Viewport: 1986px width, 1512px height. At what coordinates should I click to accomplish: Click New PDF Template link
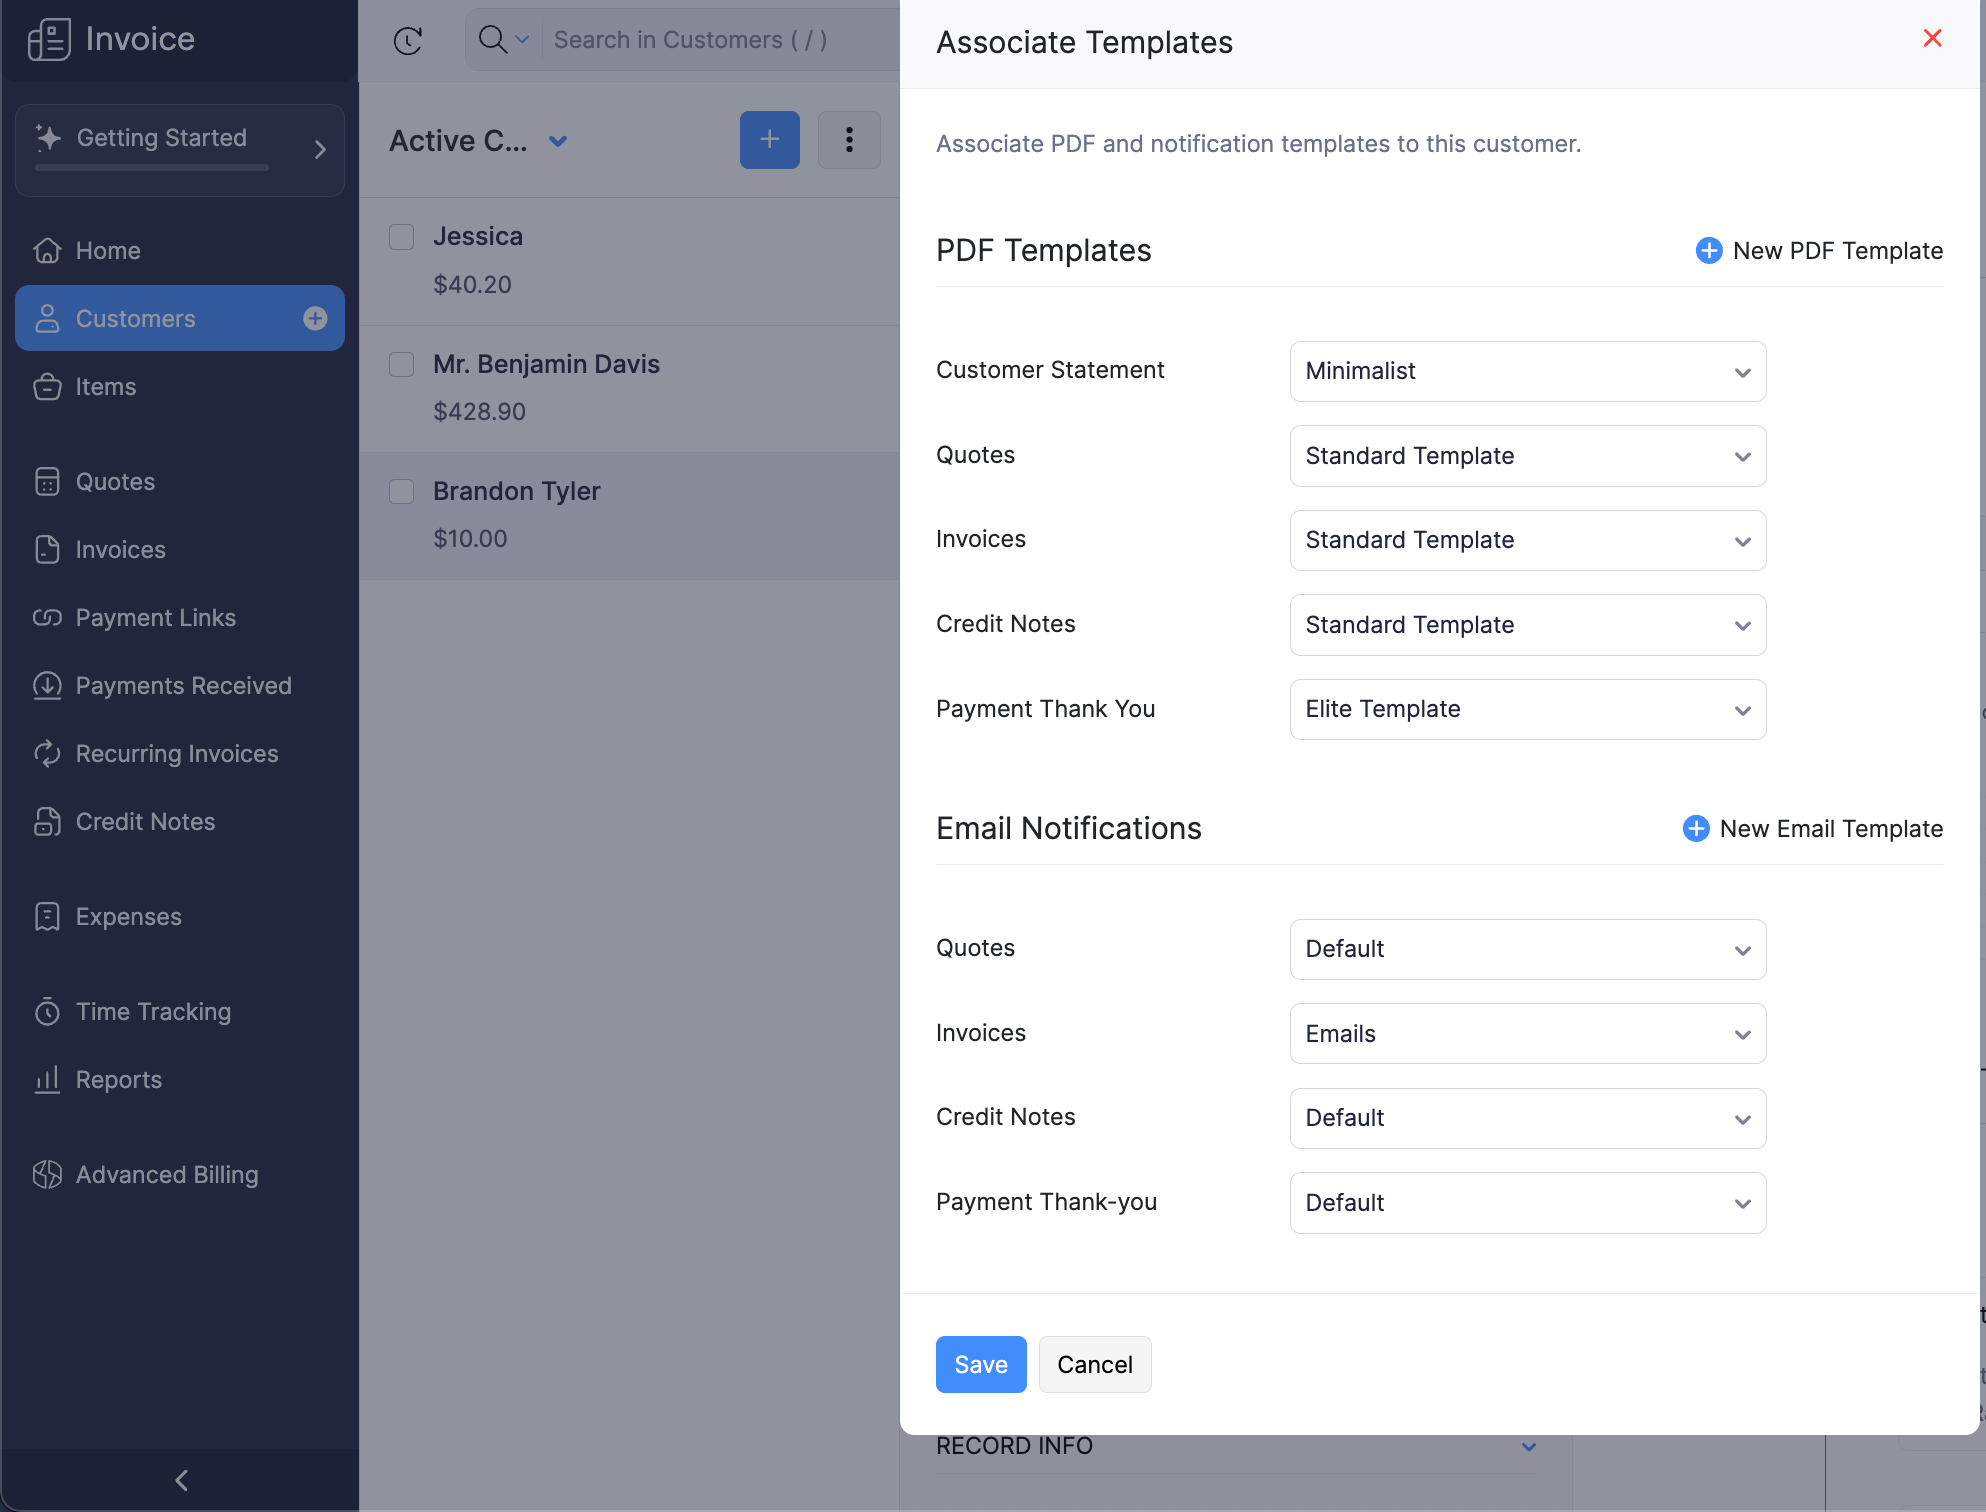(x=1837, y=250)
